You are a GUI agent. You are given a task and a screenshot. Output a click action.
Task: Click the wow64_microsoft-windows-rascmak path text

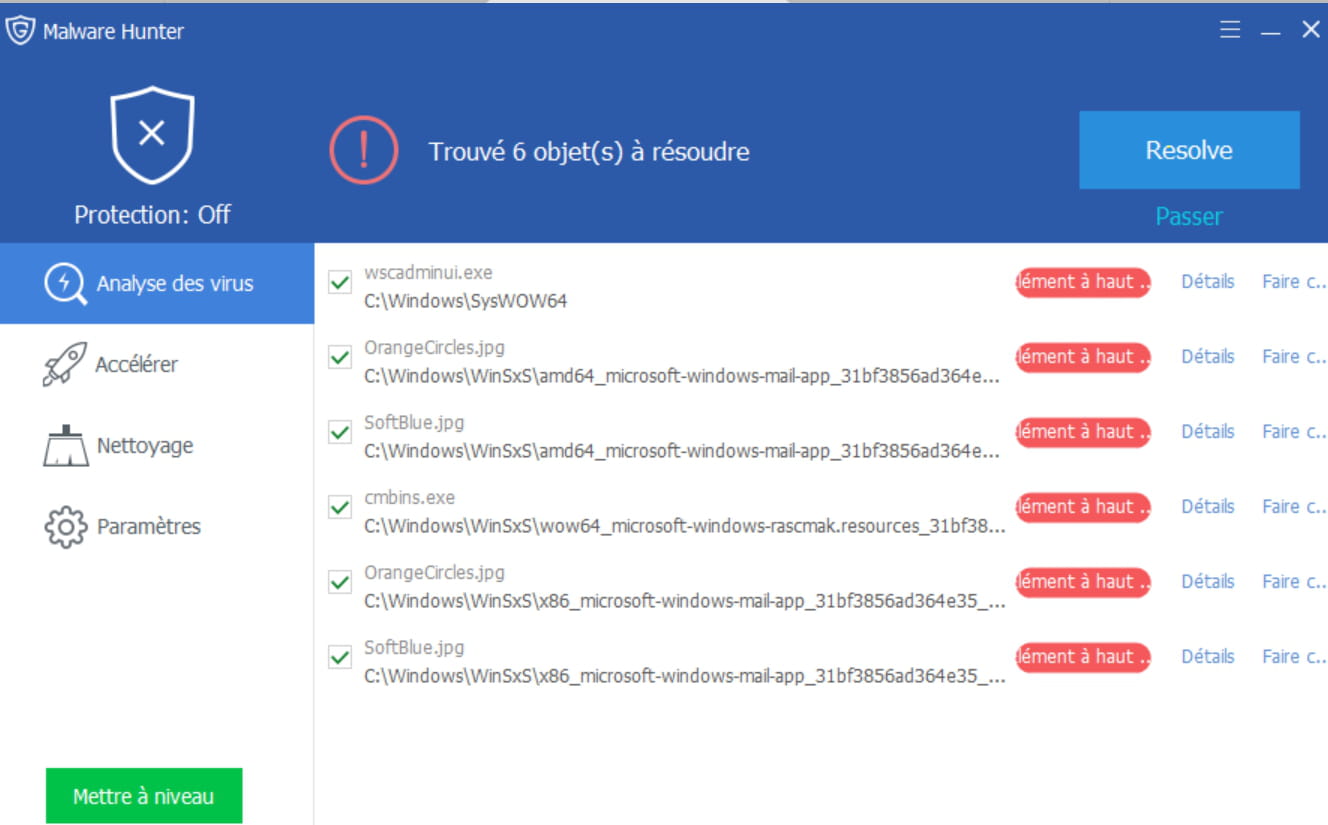tap(685, 526)
